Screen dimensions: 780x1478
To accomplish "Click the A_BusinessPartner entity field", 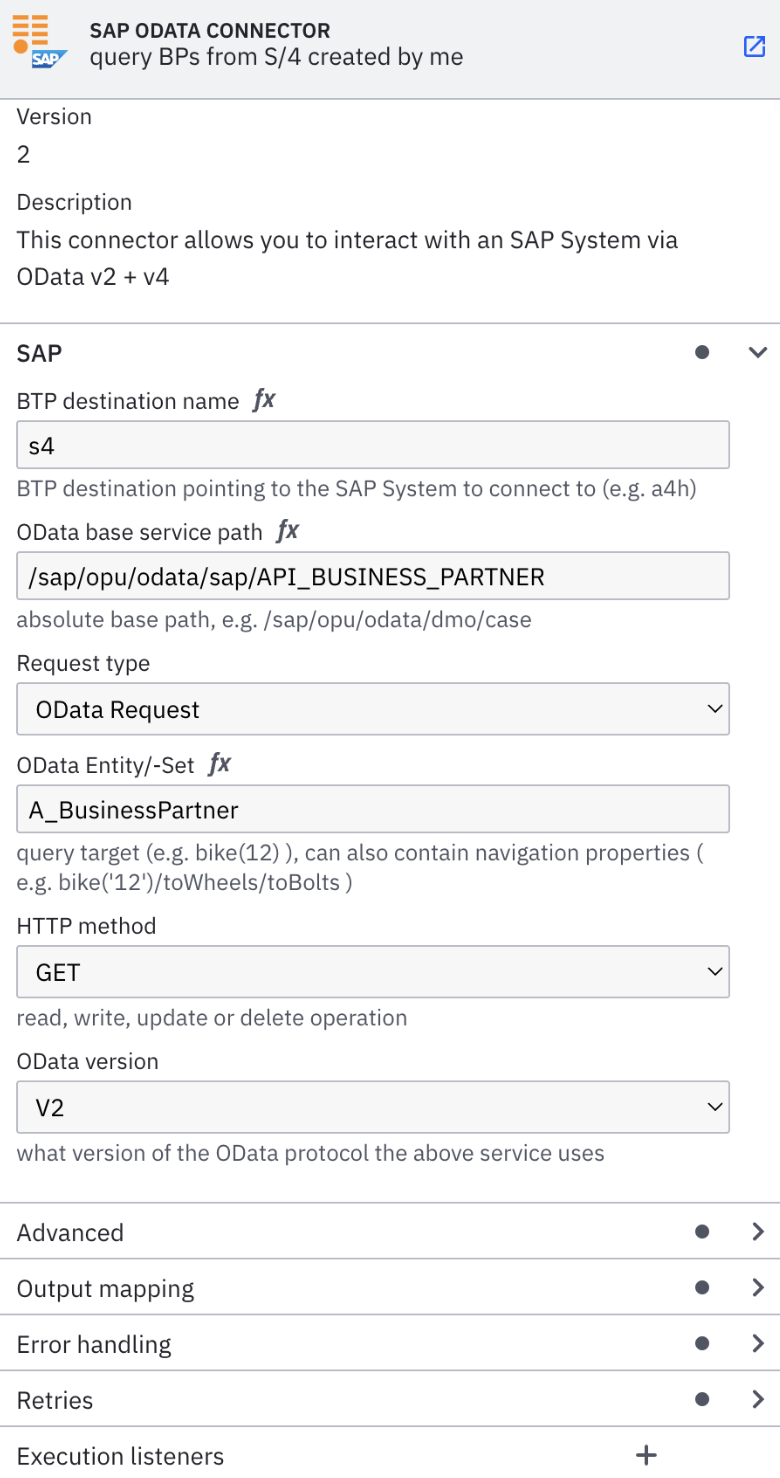I will point(373,808).
